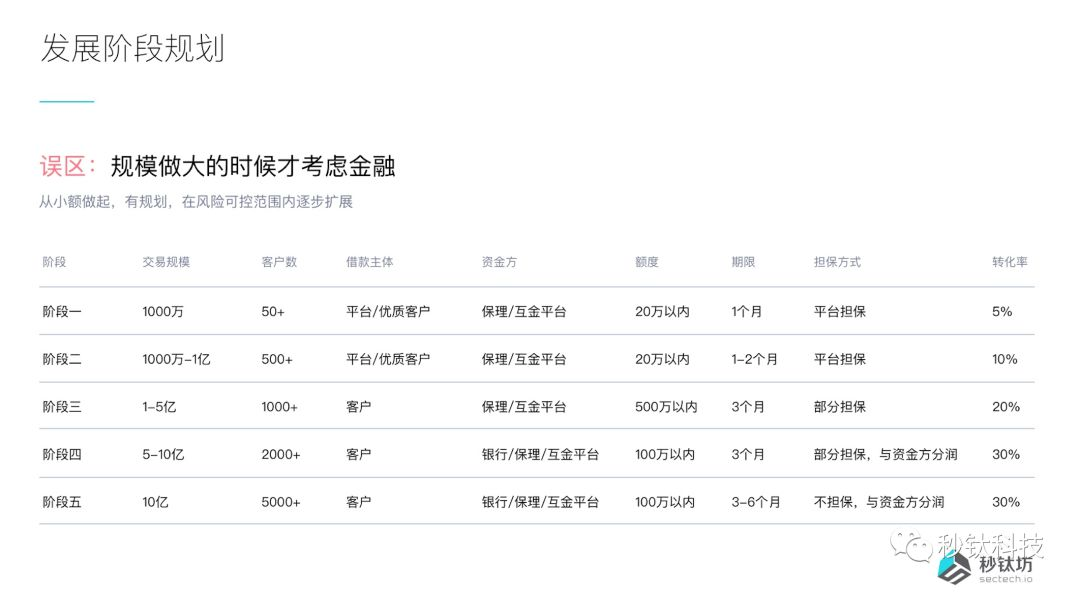Image resolution: width=1080 pixels, height=594 pixels.
Task: Select the 阶段一 row label
Action: click(x=62, y=312)
